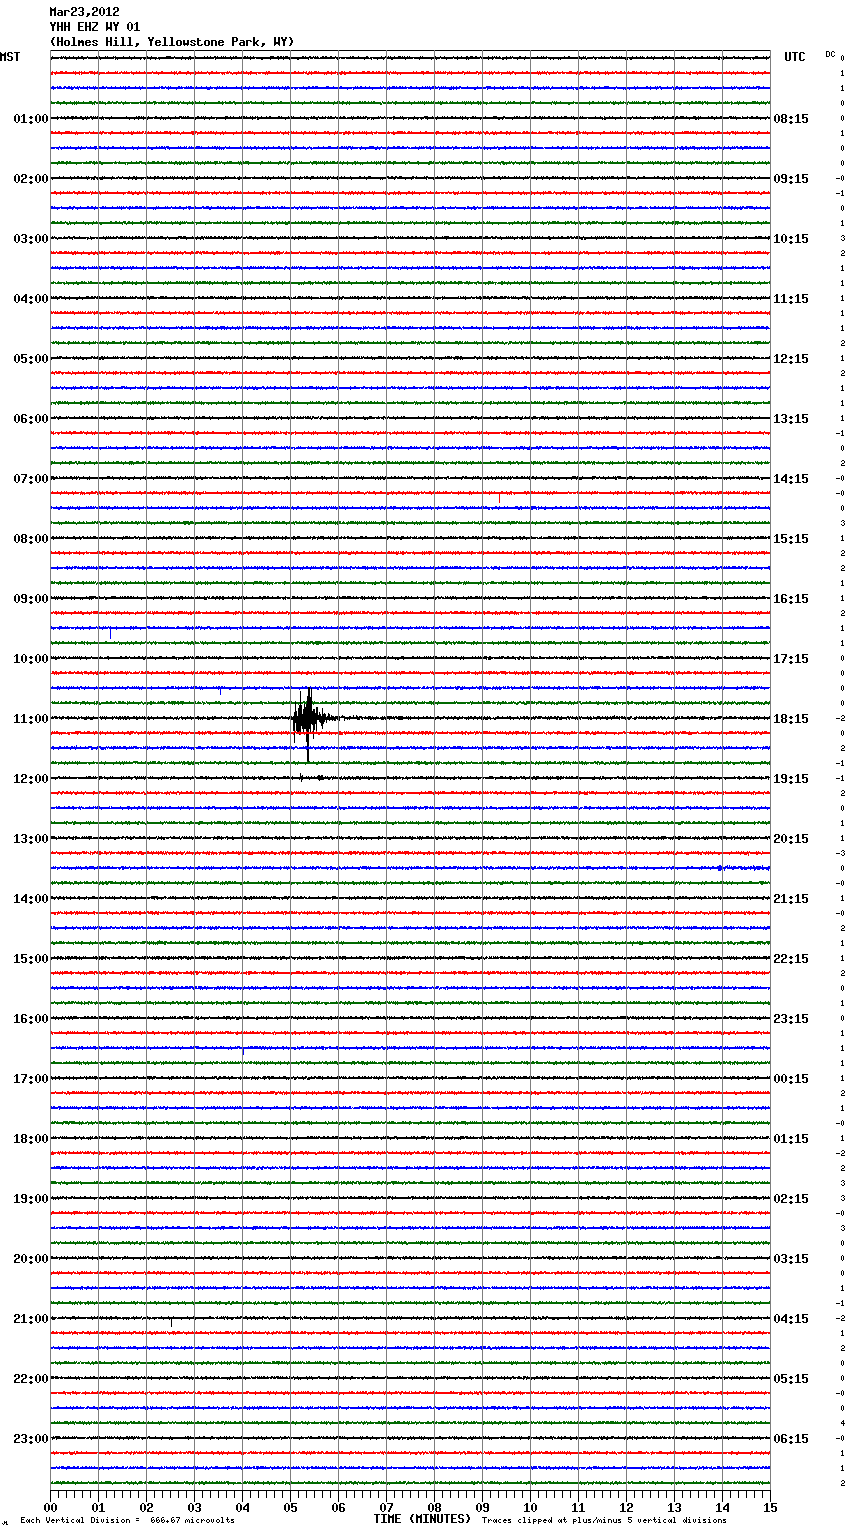
Task: Click the Traces clipped at plus/minus note
Action: coord(604,1521)
